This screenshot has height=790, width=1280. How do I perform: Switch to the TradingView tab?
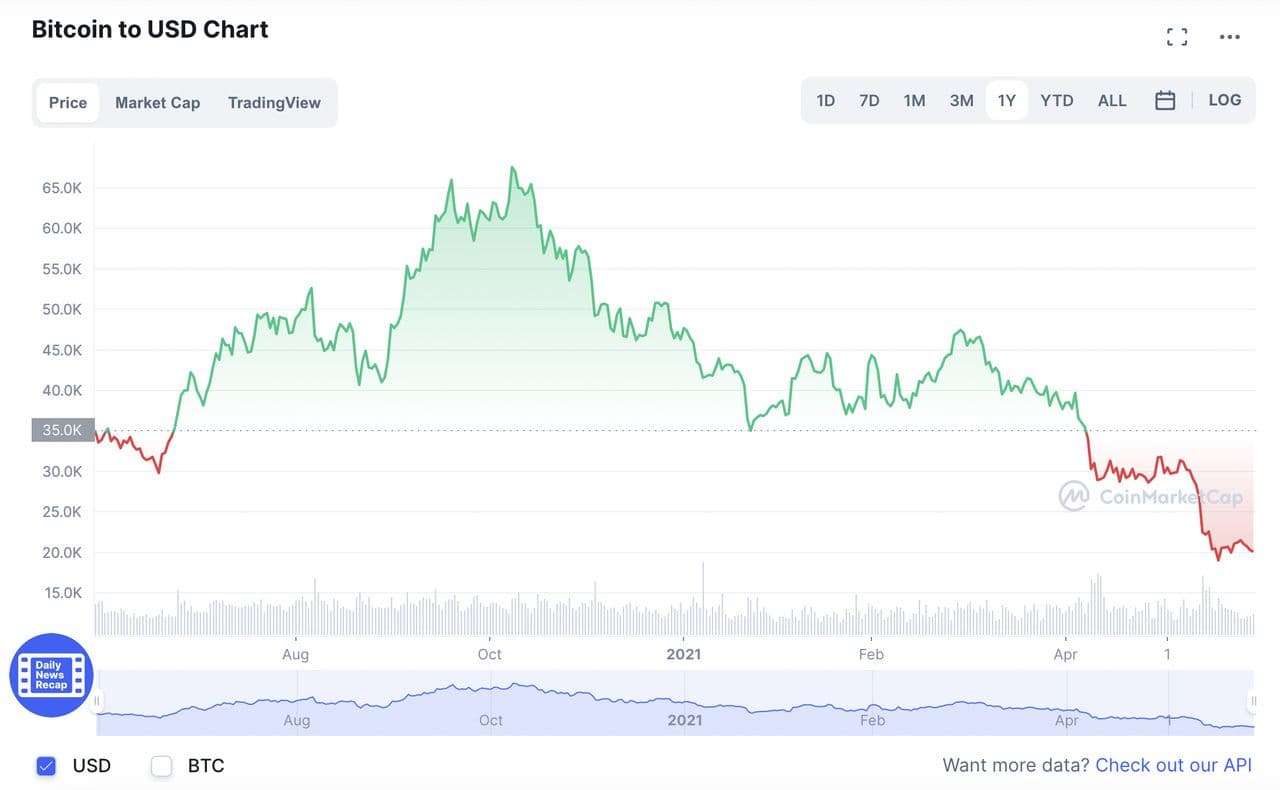[x=274, y=102]
